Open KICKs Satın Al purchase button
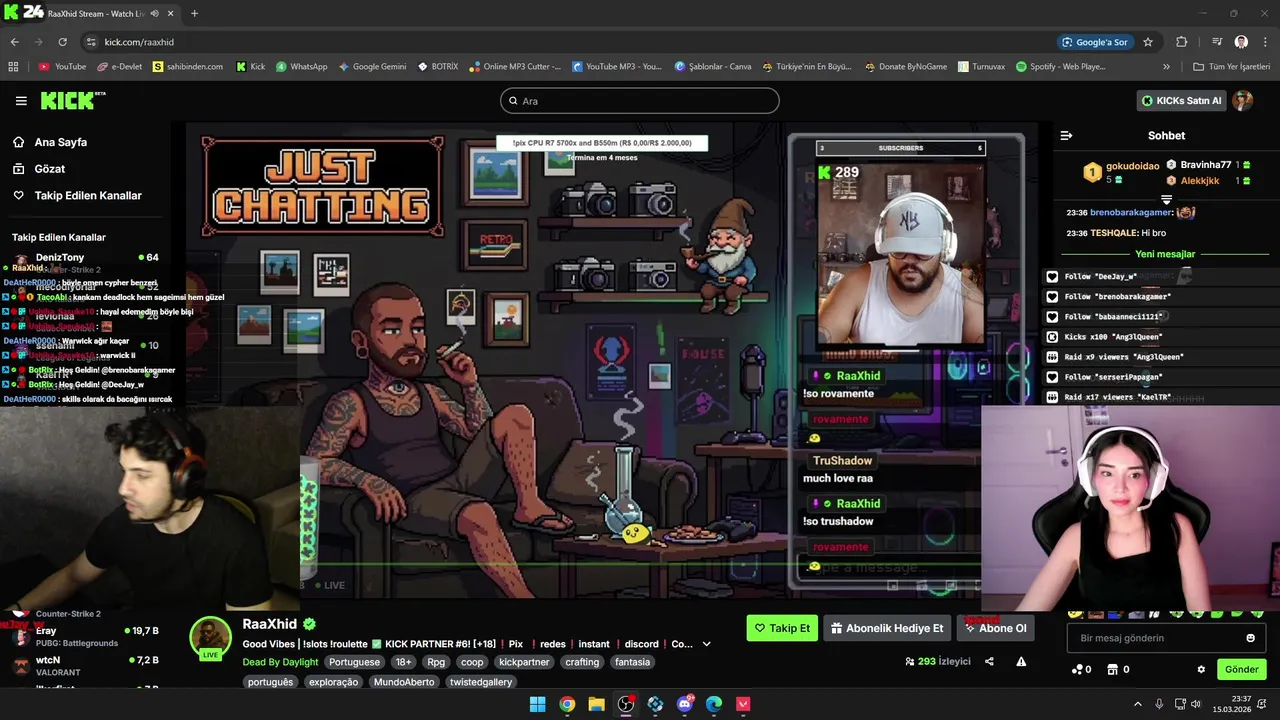The width and height of the screenshot is (1280, 720). coord(1182,101)
